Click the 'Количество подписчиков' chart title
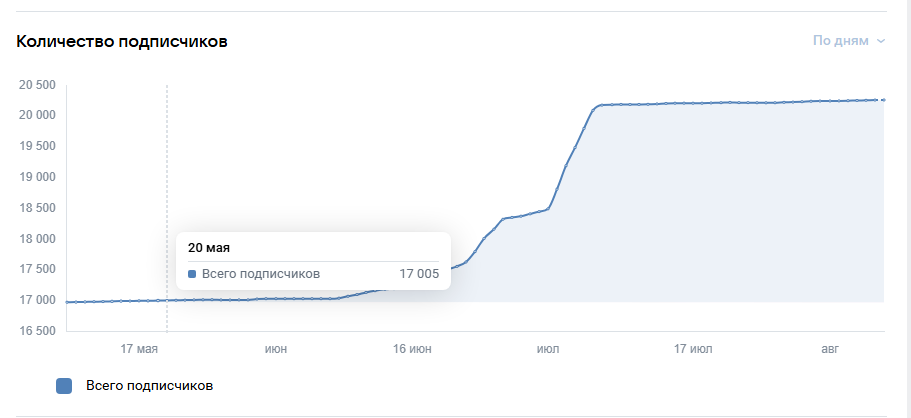The width and height of the screenshot is (911, 418). pyautogui.click(x=121, y=42)
